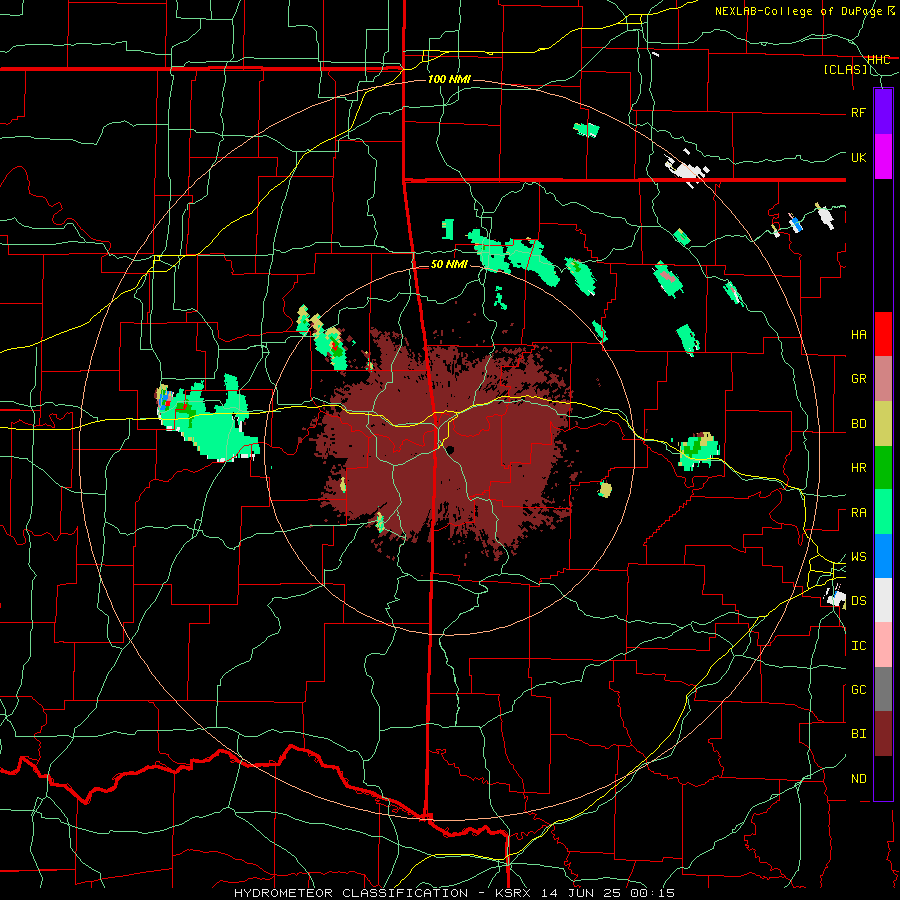Click the 50 NMI range ring label
The height and width of the screenshot is (900, 900).
[x=449, y=264]
